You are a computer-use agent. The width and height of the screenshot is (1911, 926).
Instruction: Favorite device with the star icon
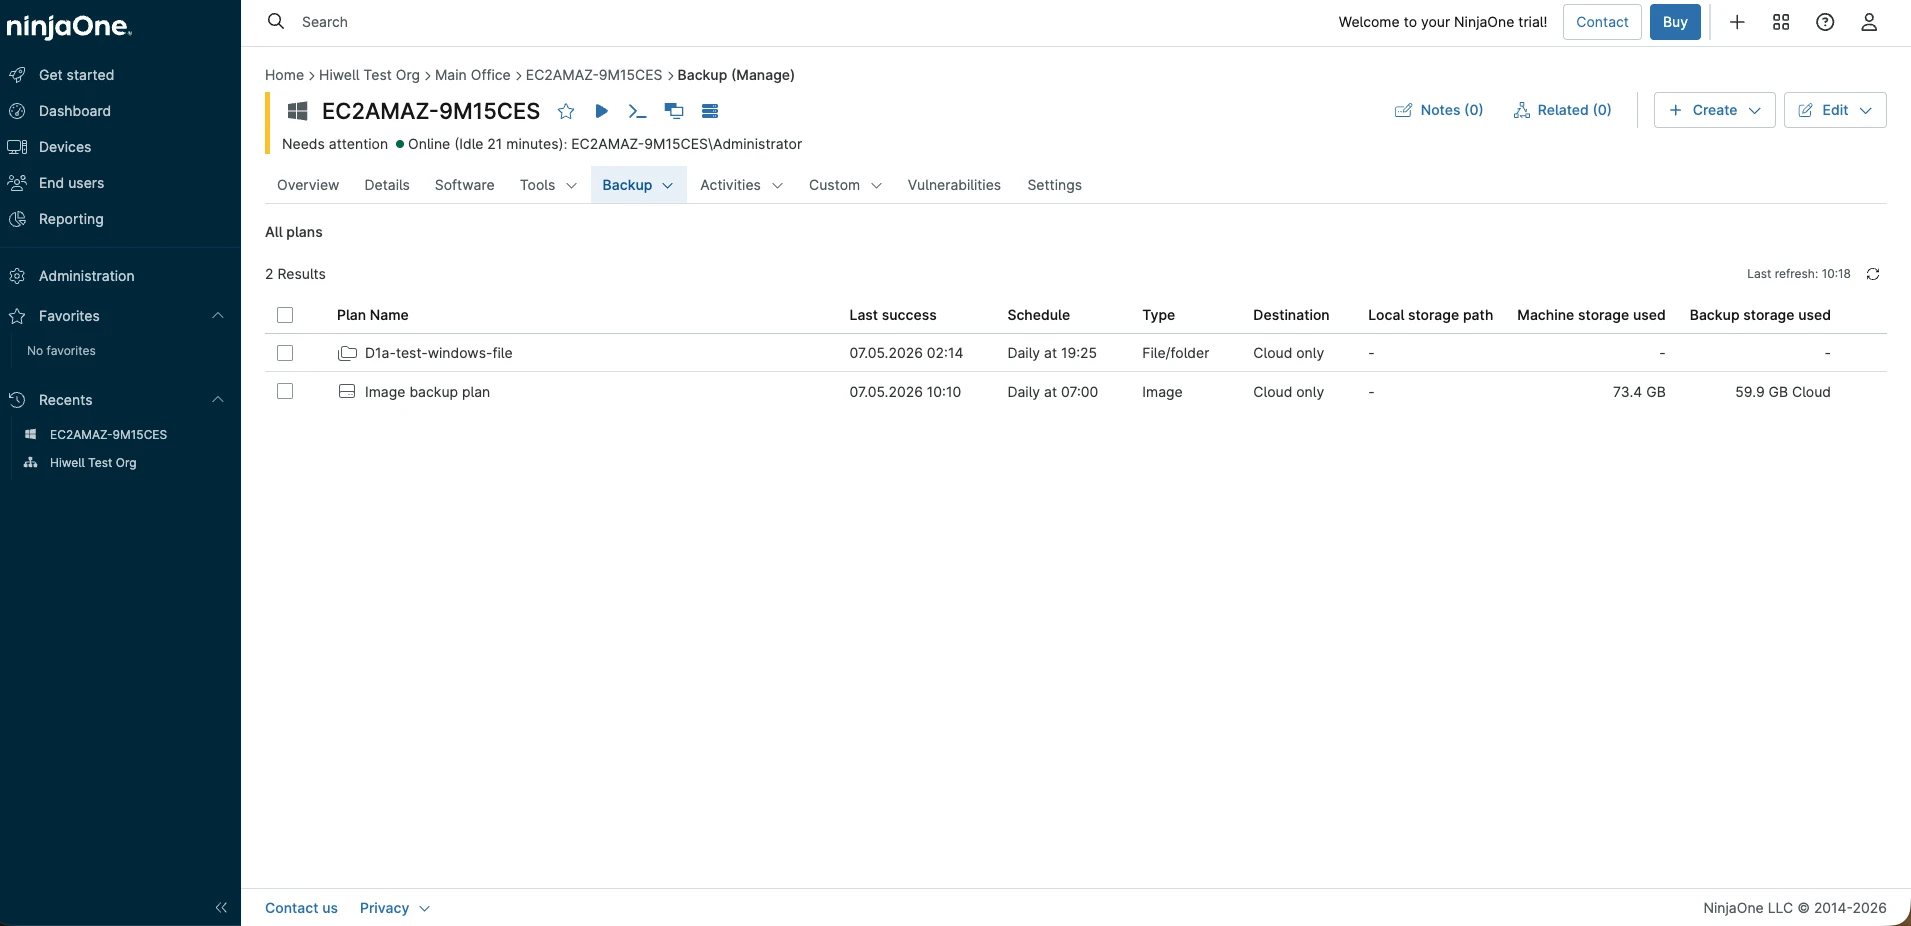[x=566, y=111]
